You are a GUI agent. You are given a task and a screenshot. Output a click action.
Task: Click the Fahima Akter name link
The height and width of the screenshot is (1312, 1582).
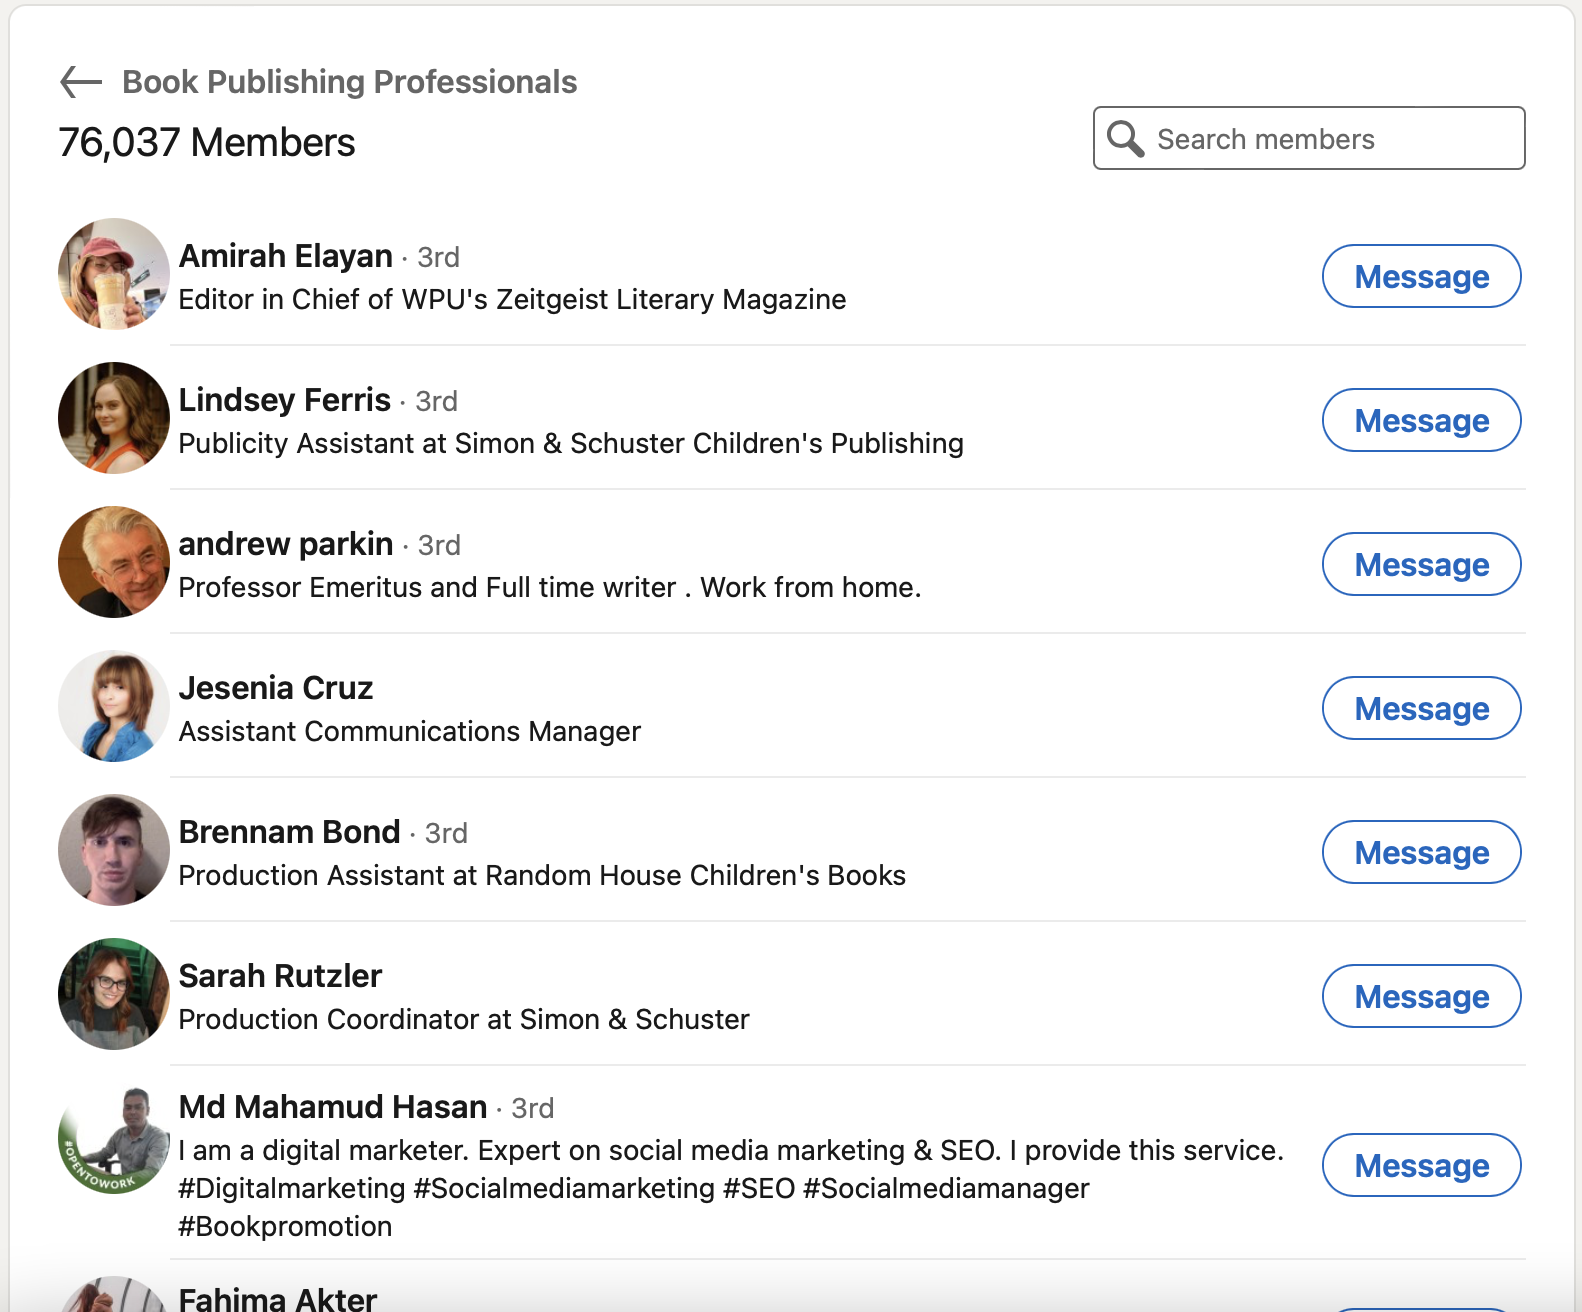point(277,1298)
